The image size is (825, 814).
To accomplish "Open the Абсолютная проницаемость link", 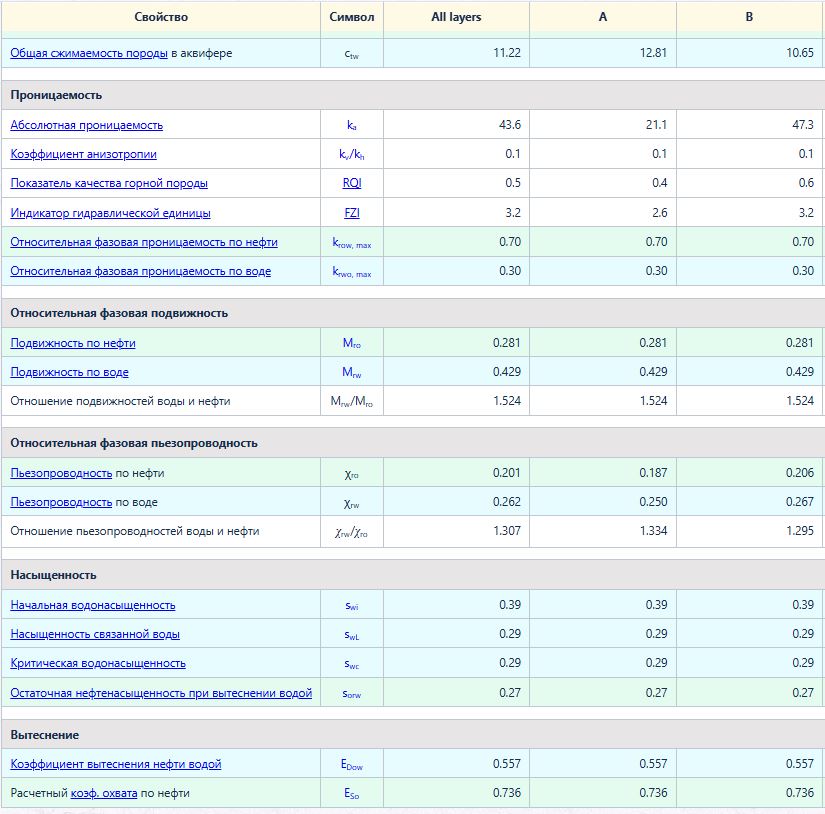I will (x=86, y=125).
